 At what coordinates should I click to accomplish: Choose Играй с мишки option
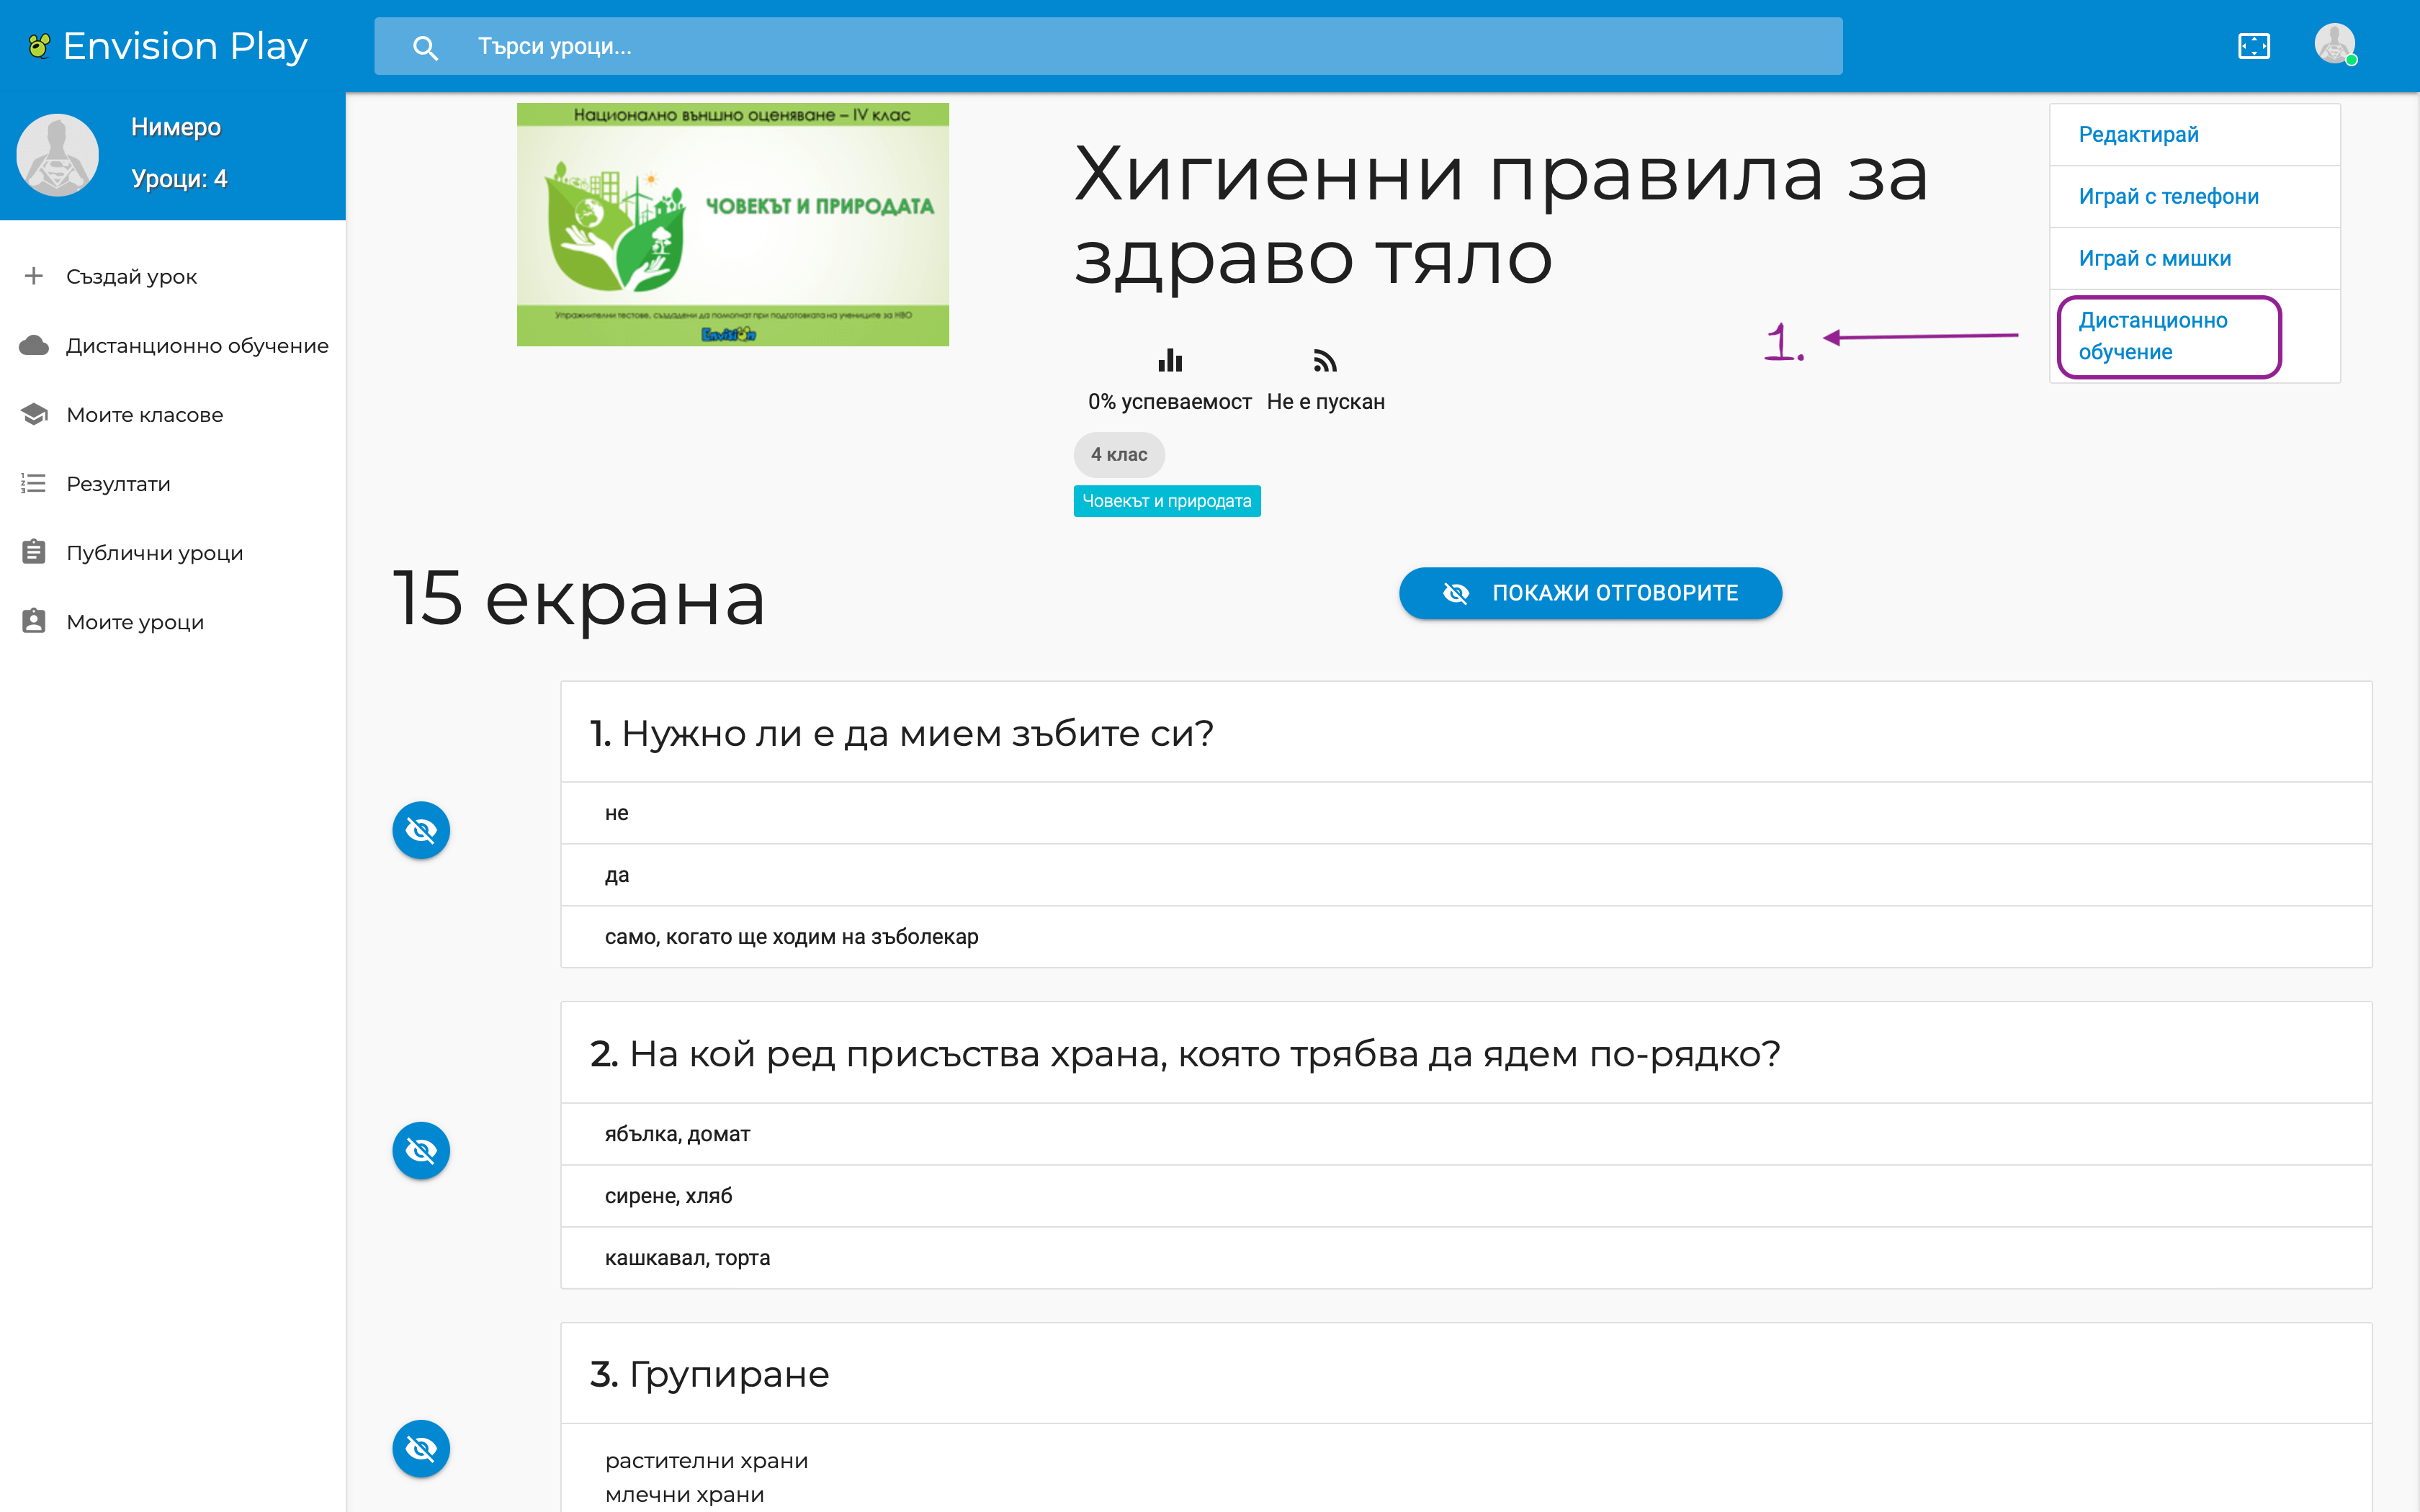[x=2153, y=258]
